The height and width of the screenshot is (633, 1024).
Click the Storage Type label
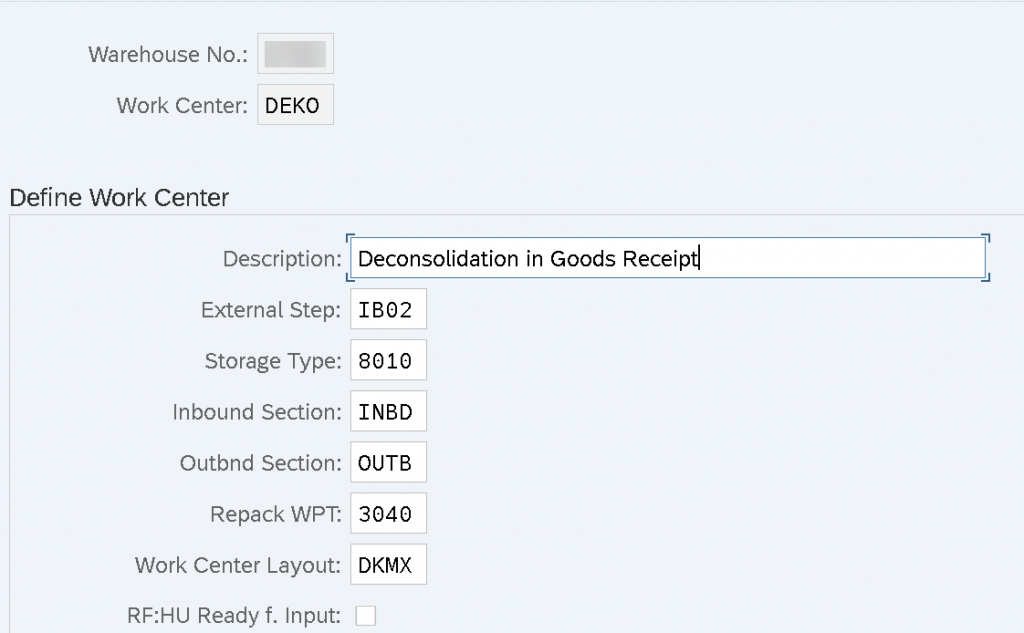click(273, 361)
